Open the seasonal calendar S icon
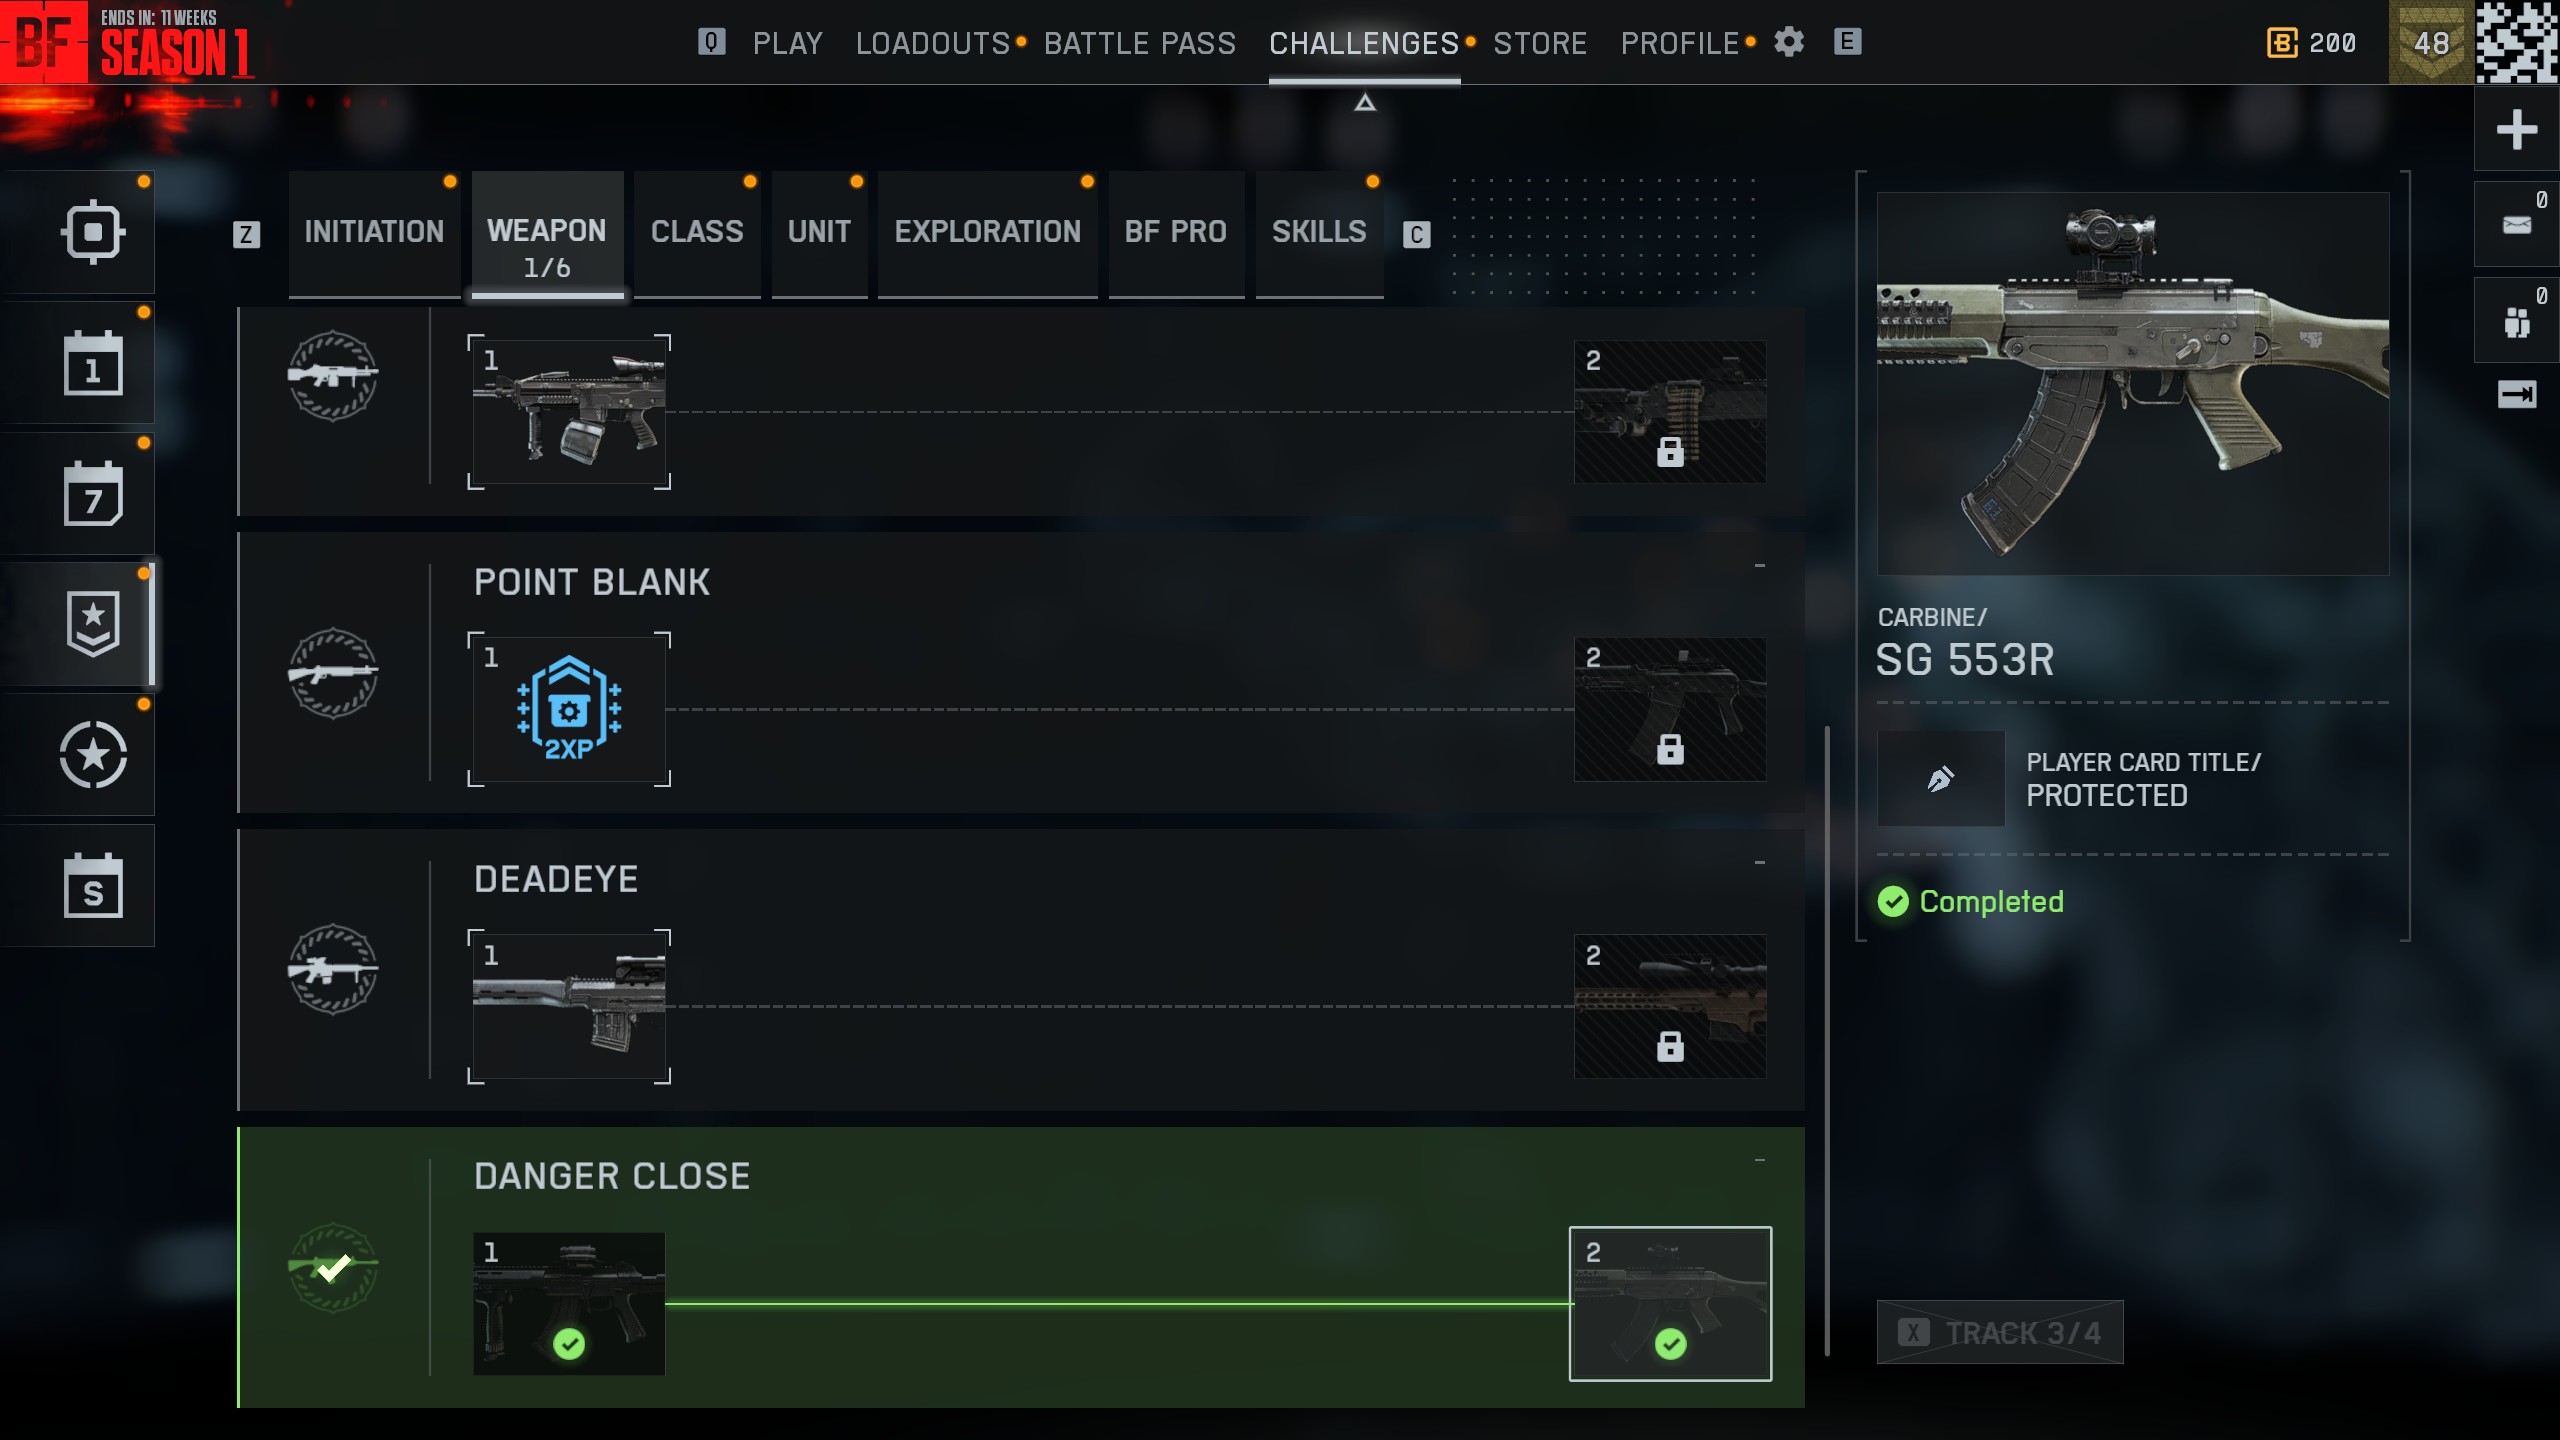The height and width of the screenshot is (1440, 2560). pyautogui.click(x=93, y=886)
